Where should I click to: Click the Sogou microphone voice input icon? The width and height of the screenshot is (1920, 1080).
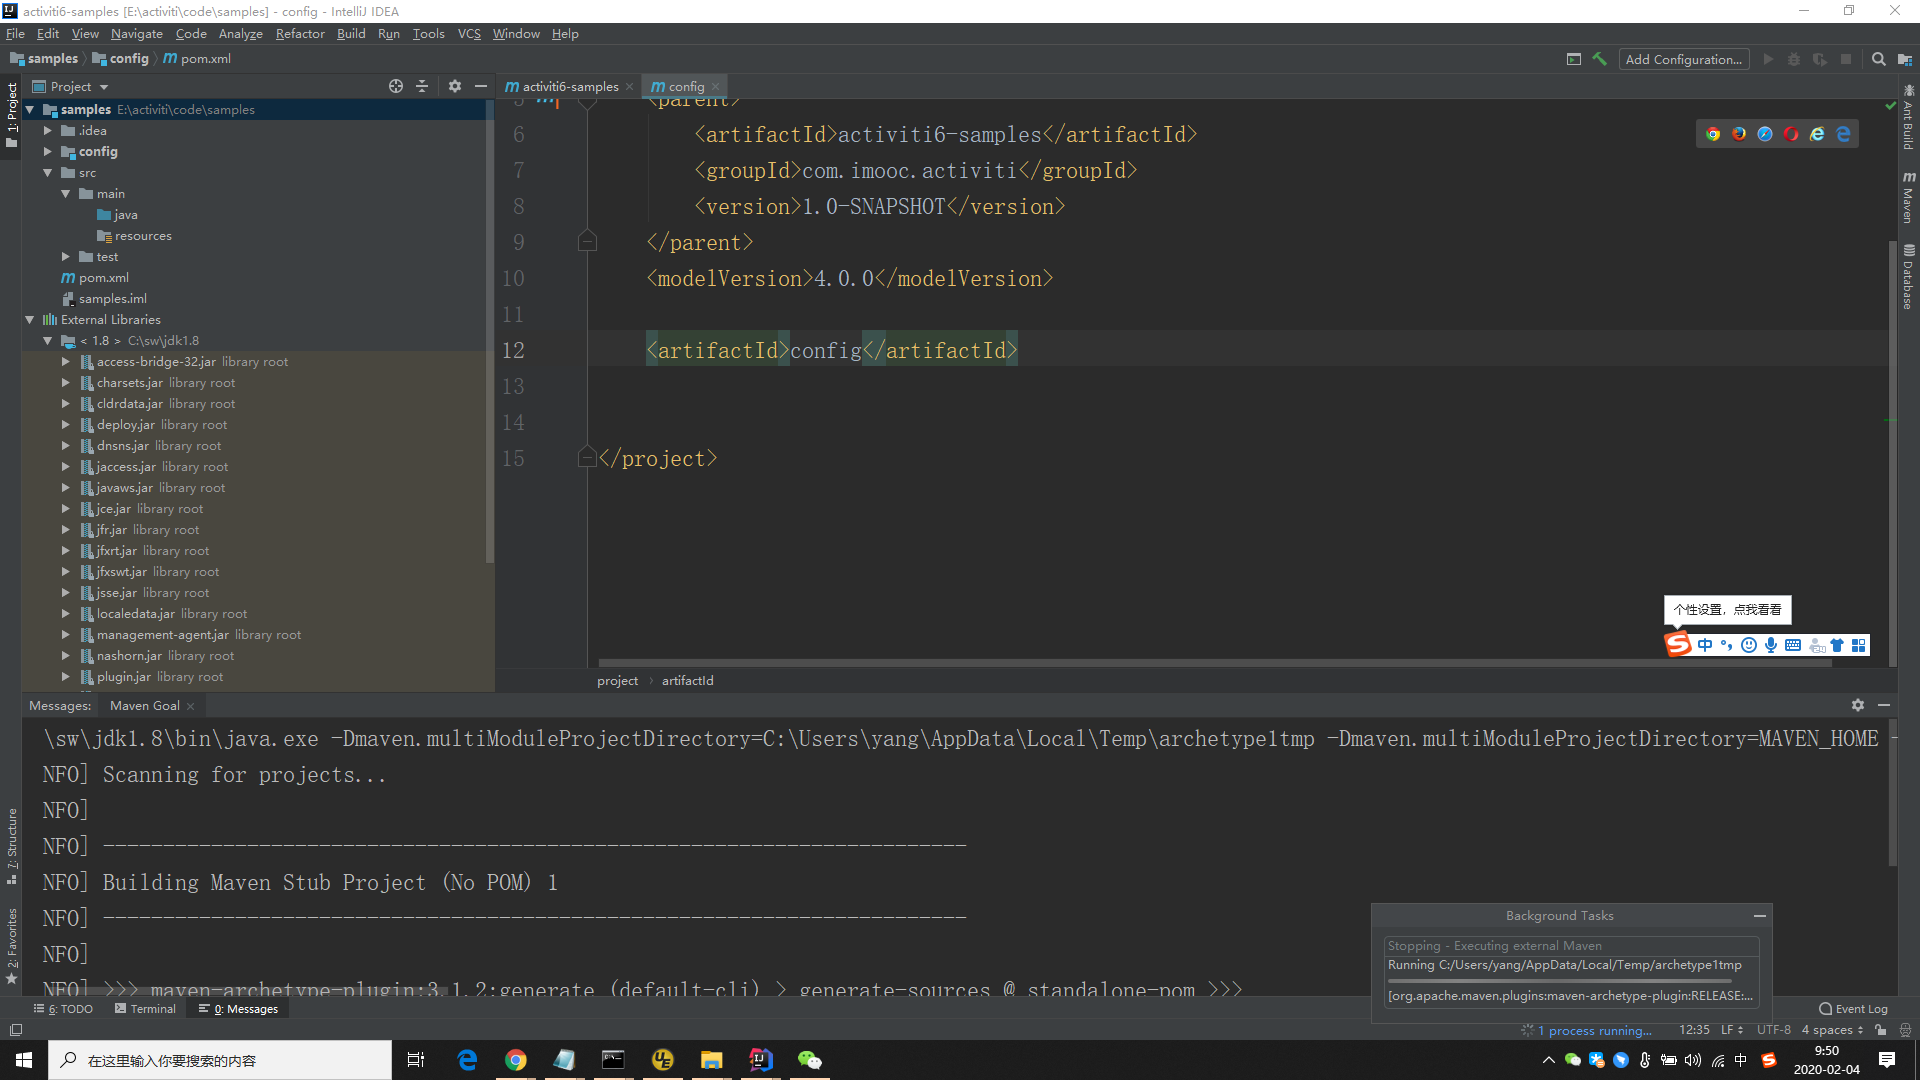click(x=1771, y=645)
